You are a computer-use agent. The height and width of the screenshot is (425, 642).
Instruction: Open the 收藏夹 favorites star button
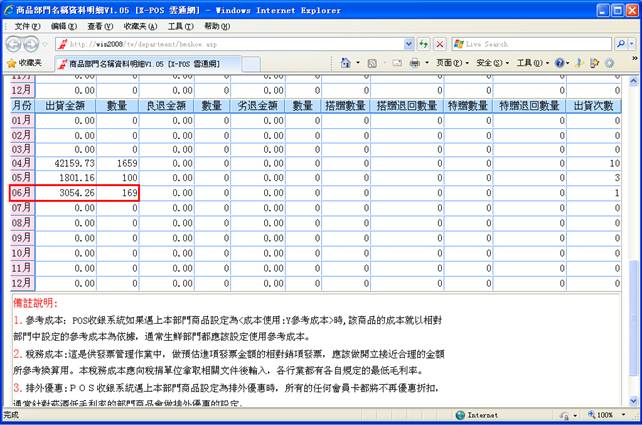[x=24, y=63]
